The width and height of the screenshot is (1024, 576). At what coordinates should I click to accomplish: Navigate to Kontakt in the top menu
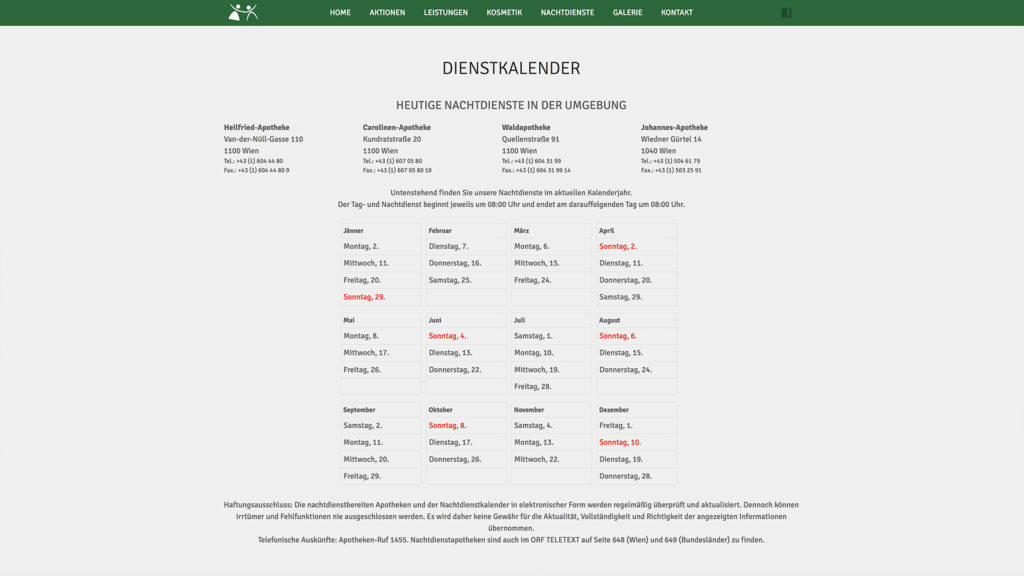click(x=676, y=13)
